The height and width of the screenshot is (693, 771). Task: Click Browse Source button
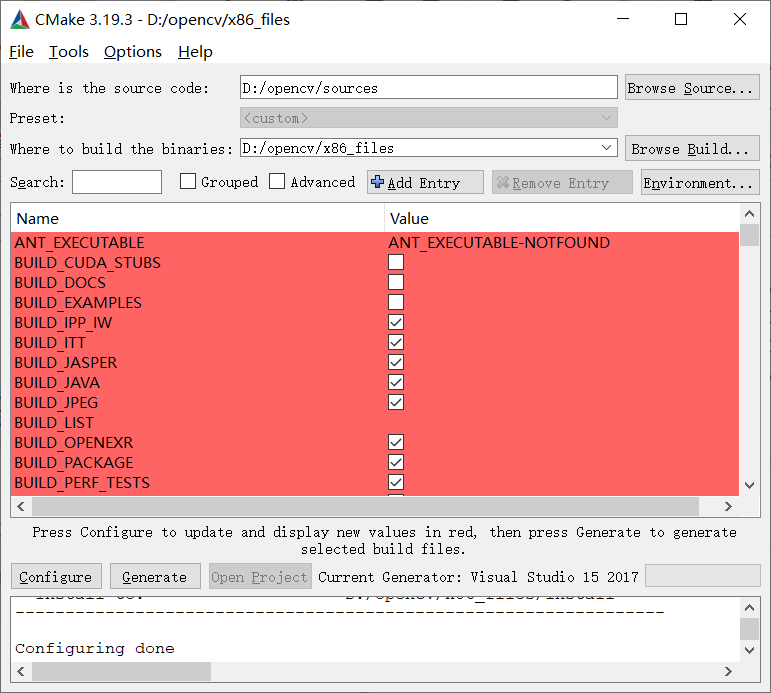pos(692,88)
